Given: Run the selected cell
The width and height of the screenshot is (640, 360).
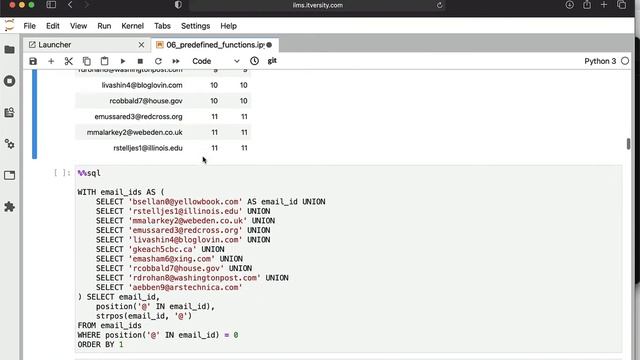Looking at the screenshot, I should (122, 61).
